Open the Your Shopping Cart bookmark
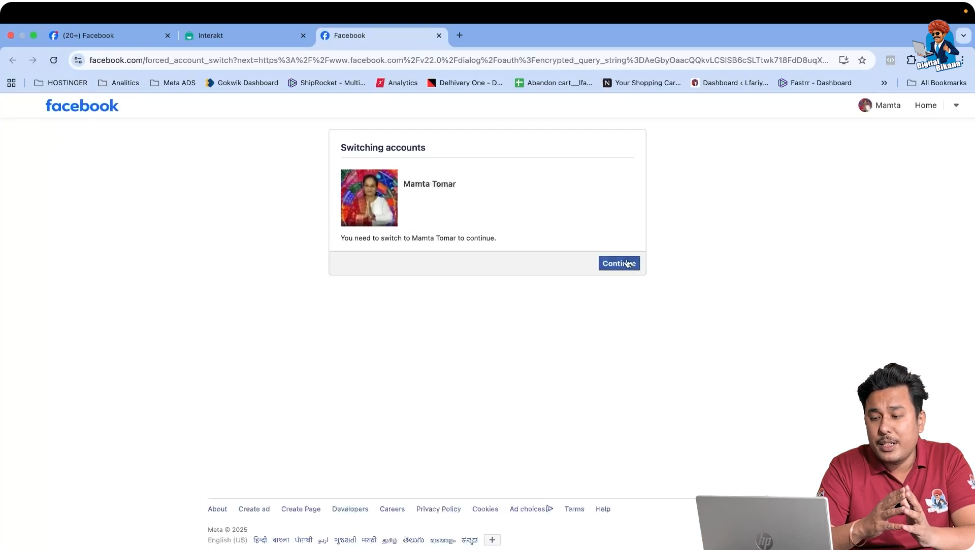Image resolution: width=978 pixels, height=551 pixels. click(641, 82)
